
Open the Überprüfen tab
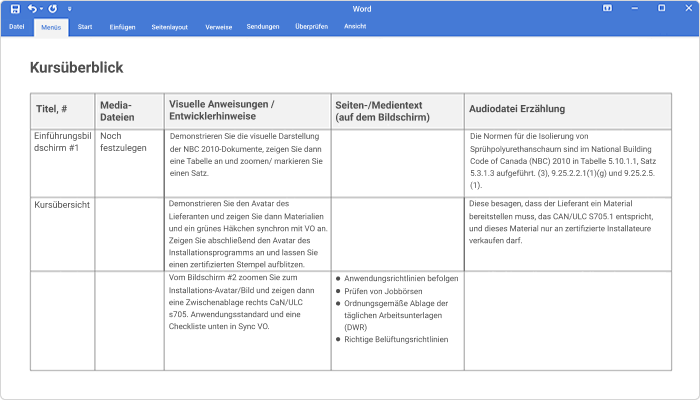(312, 27)
